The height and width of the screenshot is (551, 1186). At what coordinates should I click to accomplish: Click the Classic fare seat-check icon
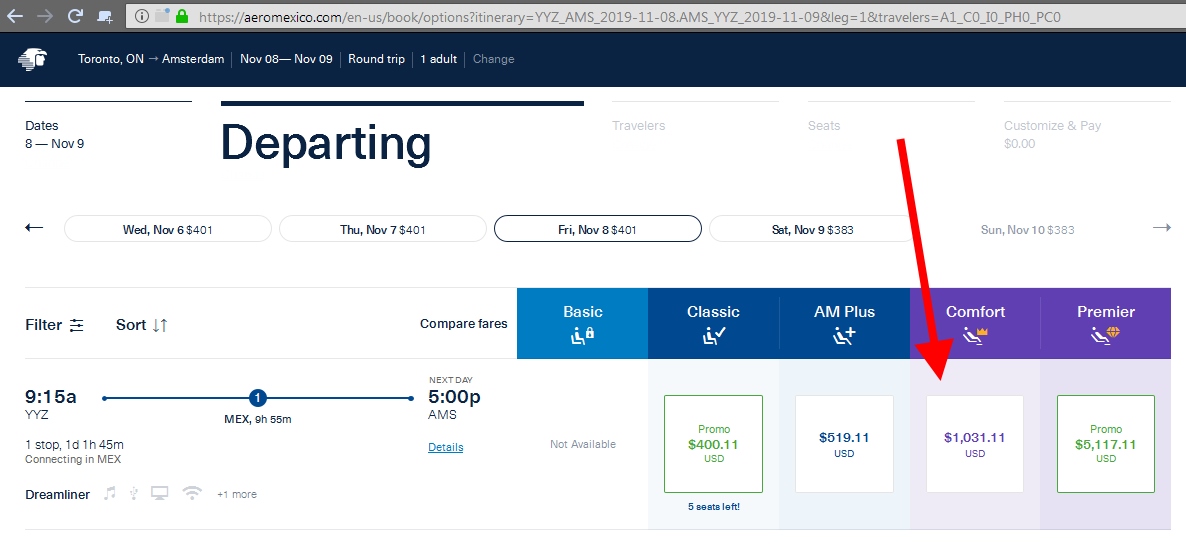(x=713, y=336)
